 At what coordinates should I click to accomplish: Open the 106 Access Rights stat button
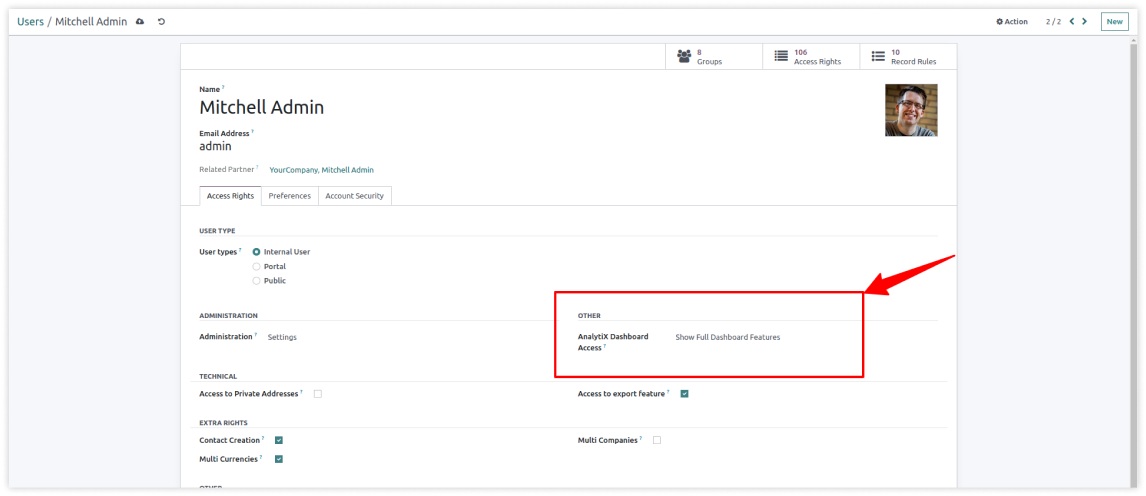pos(810,57)
